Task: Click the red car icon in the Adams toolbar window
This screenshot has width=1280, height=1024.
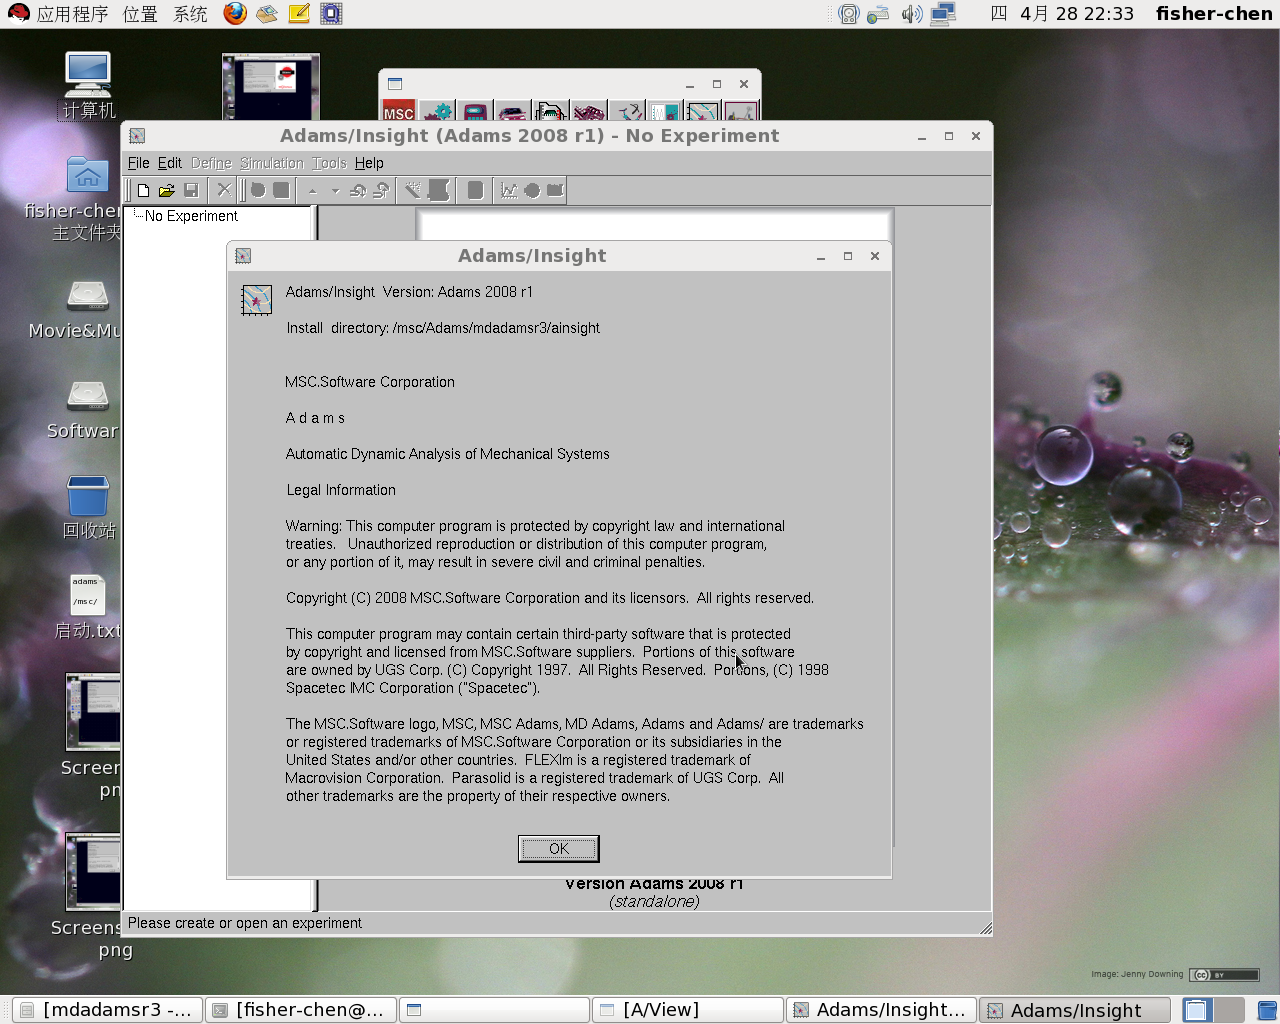Action: pos(512,112)
